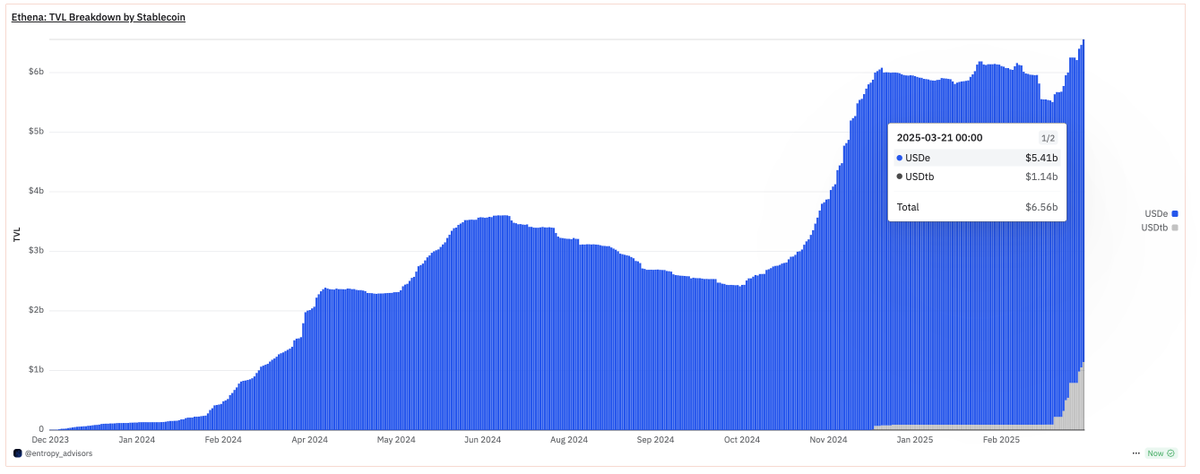Click the tallest blue bar at chart's right edge

pyautogui.click(x=1083, y=200)
